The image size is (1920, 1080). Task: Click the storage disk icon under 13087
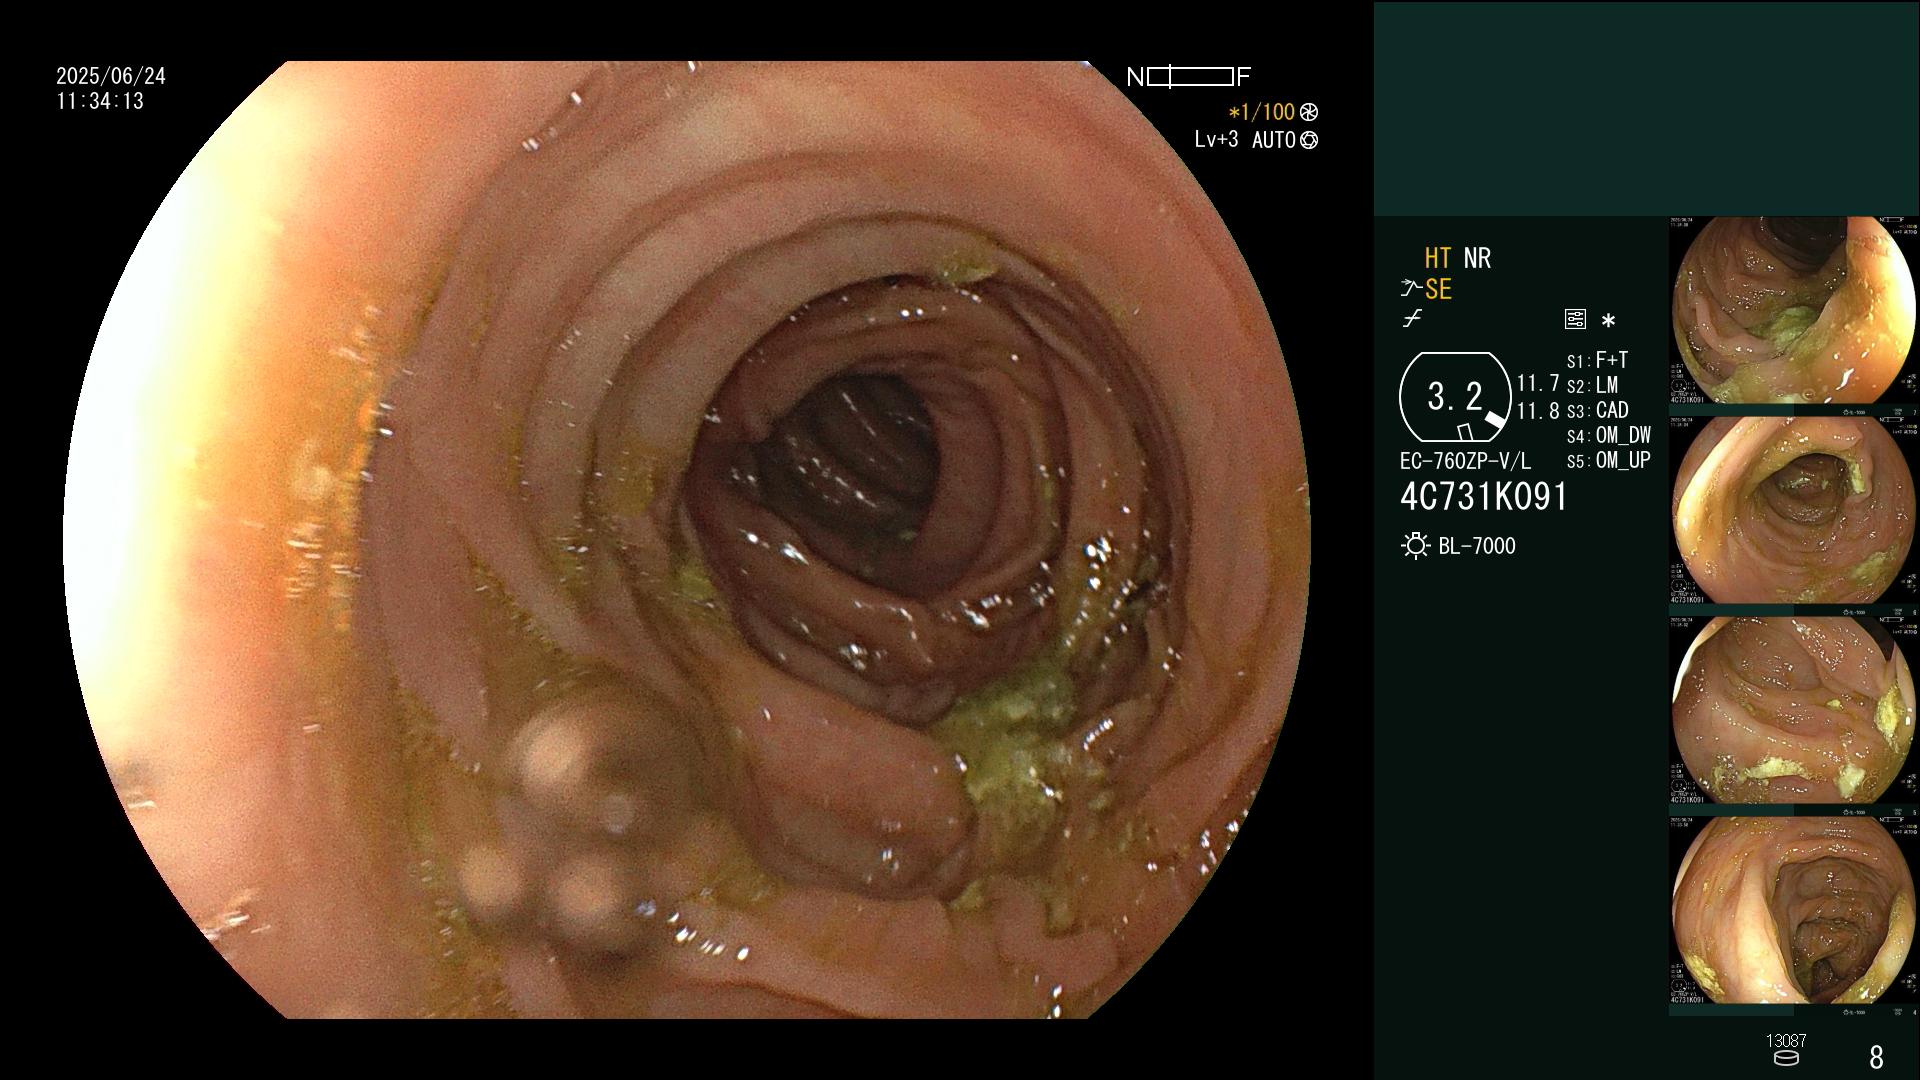pos(1785,1058)
